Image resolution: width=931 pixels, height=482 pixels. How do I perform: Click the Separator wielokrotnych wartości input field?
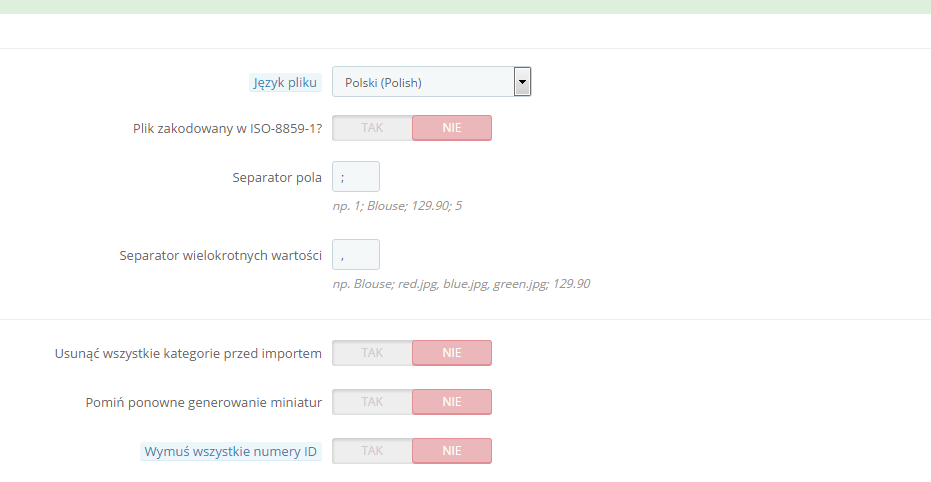pyautogui.click(x=356, y=255)
